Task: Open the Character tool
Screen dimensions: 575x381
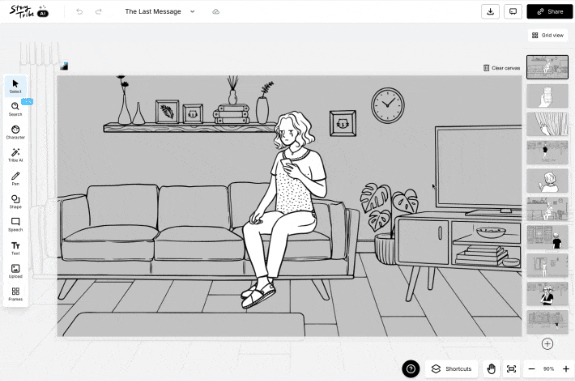Action: [x=15, y=132]
